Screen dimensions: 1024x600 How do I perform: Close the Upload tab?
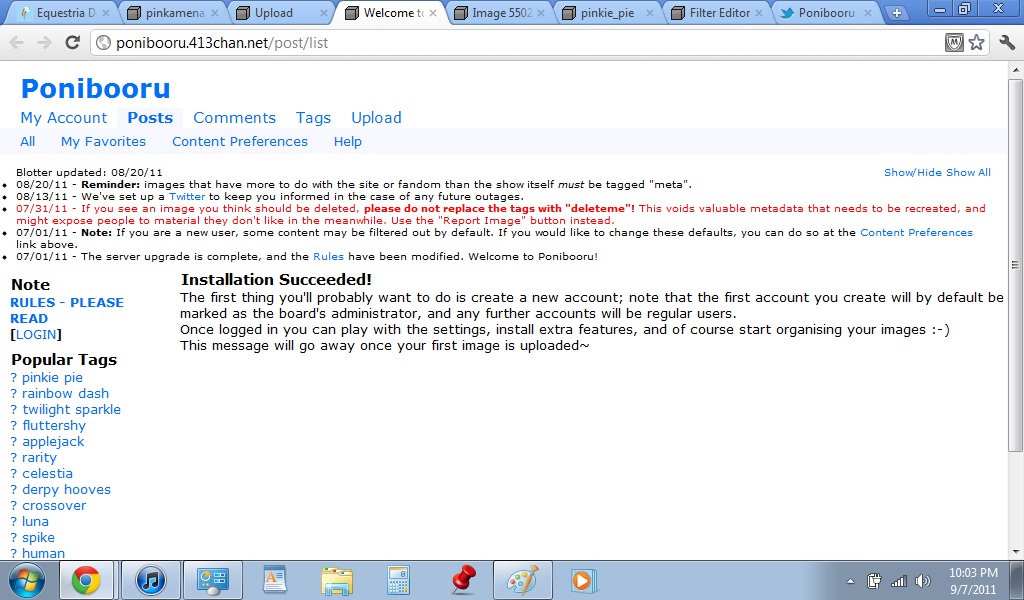tap(324, 12)
